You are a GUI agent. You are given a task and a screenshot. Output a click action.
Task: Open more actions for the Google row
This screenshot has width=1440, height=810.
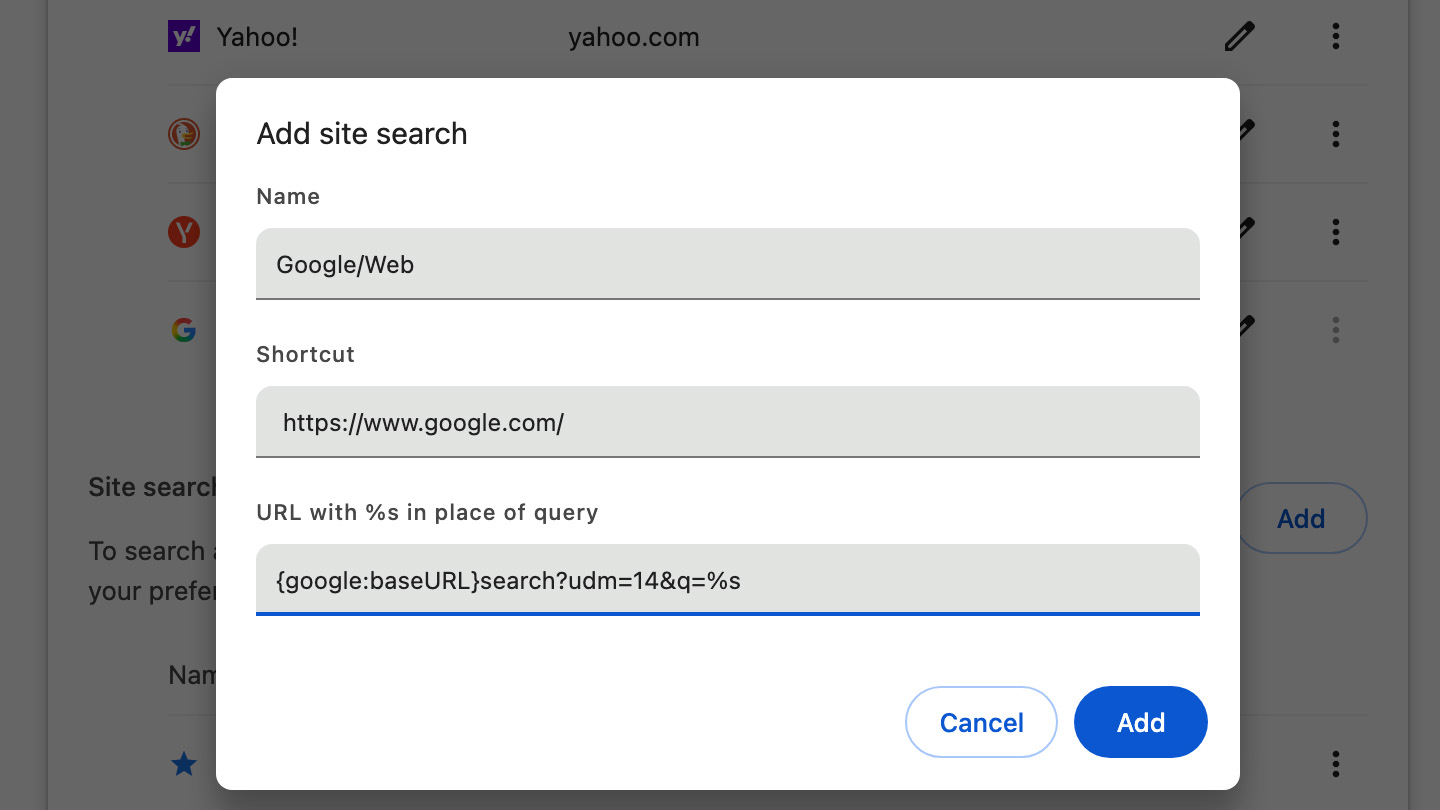click(1335, 330)
